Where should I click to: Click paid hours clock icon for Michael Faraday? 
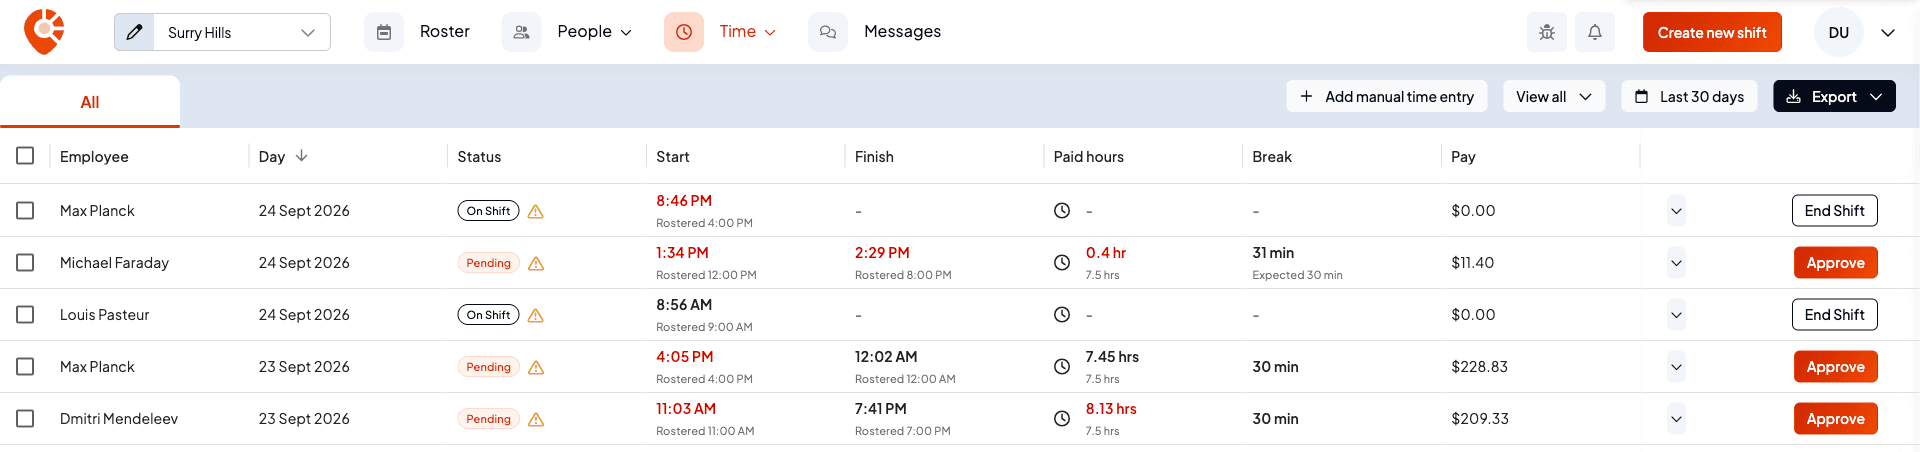pos(1062,263)
